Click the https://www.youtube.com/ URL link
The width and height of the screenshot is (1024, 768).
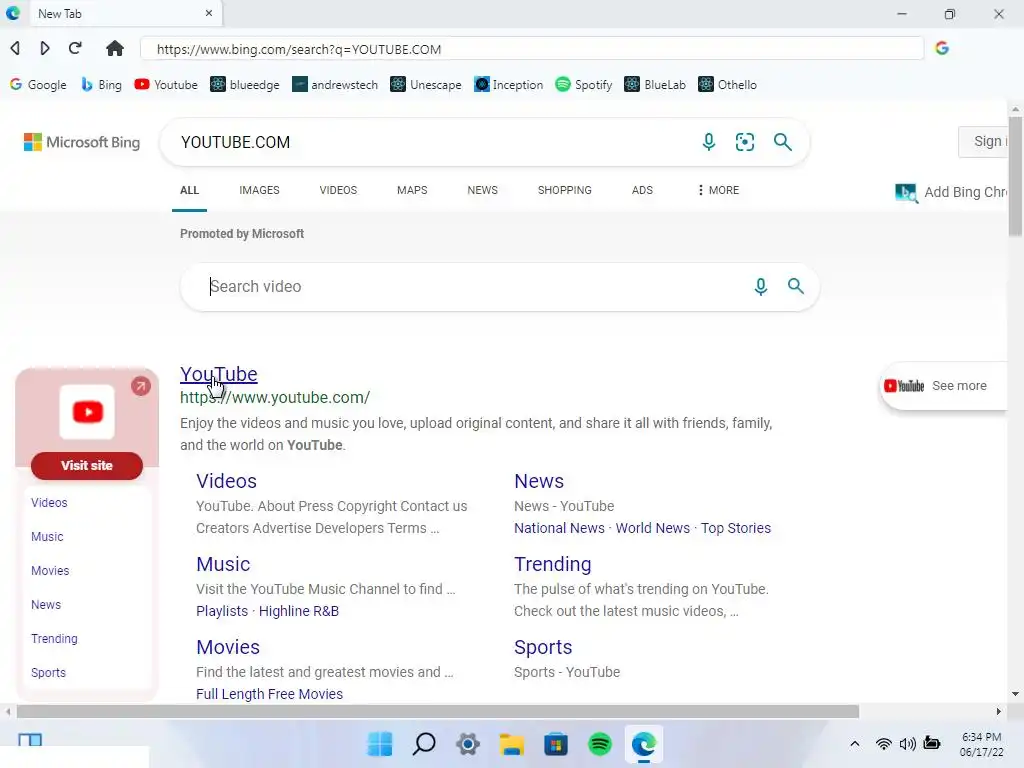pos(275,397)
